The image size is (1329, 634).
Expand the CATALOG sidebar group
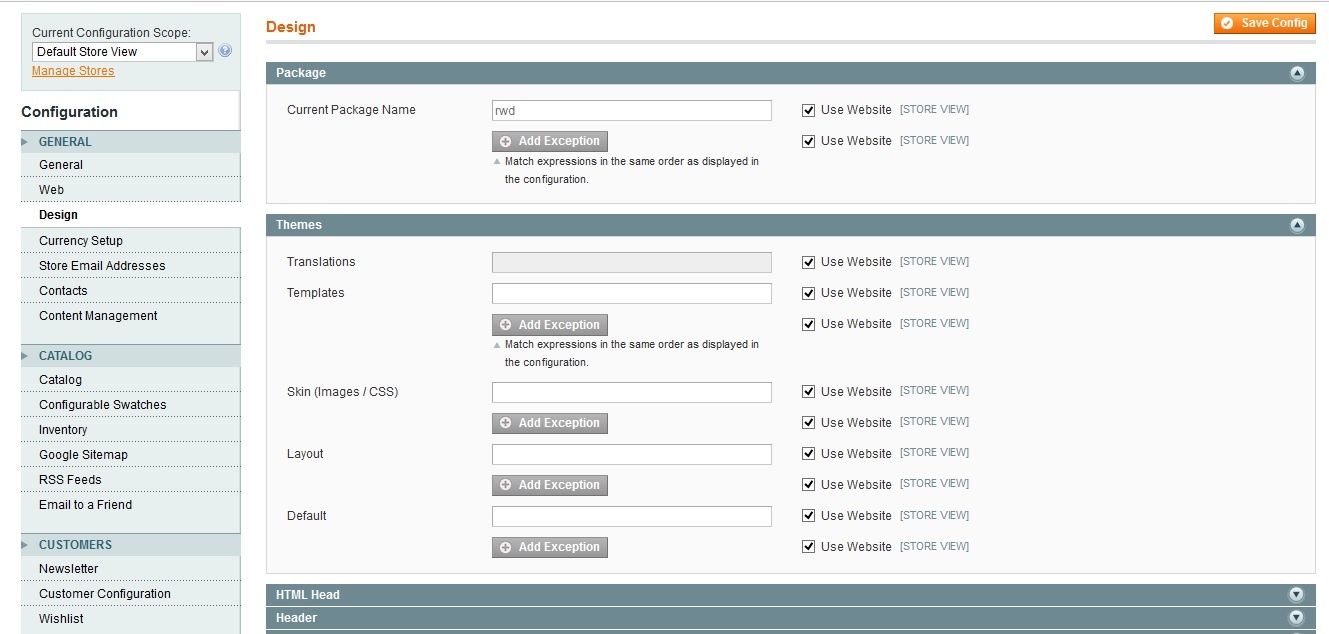pos(130,356)
